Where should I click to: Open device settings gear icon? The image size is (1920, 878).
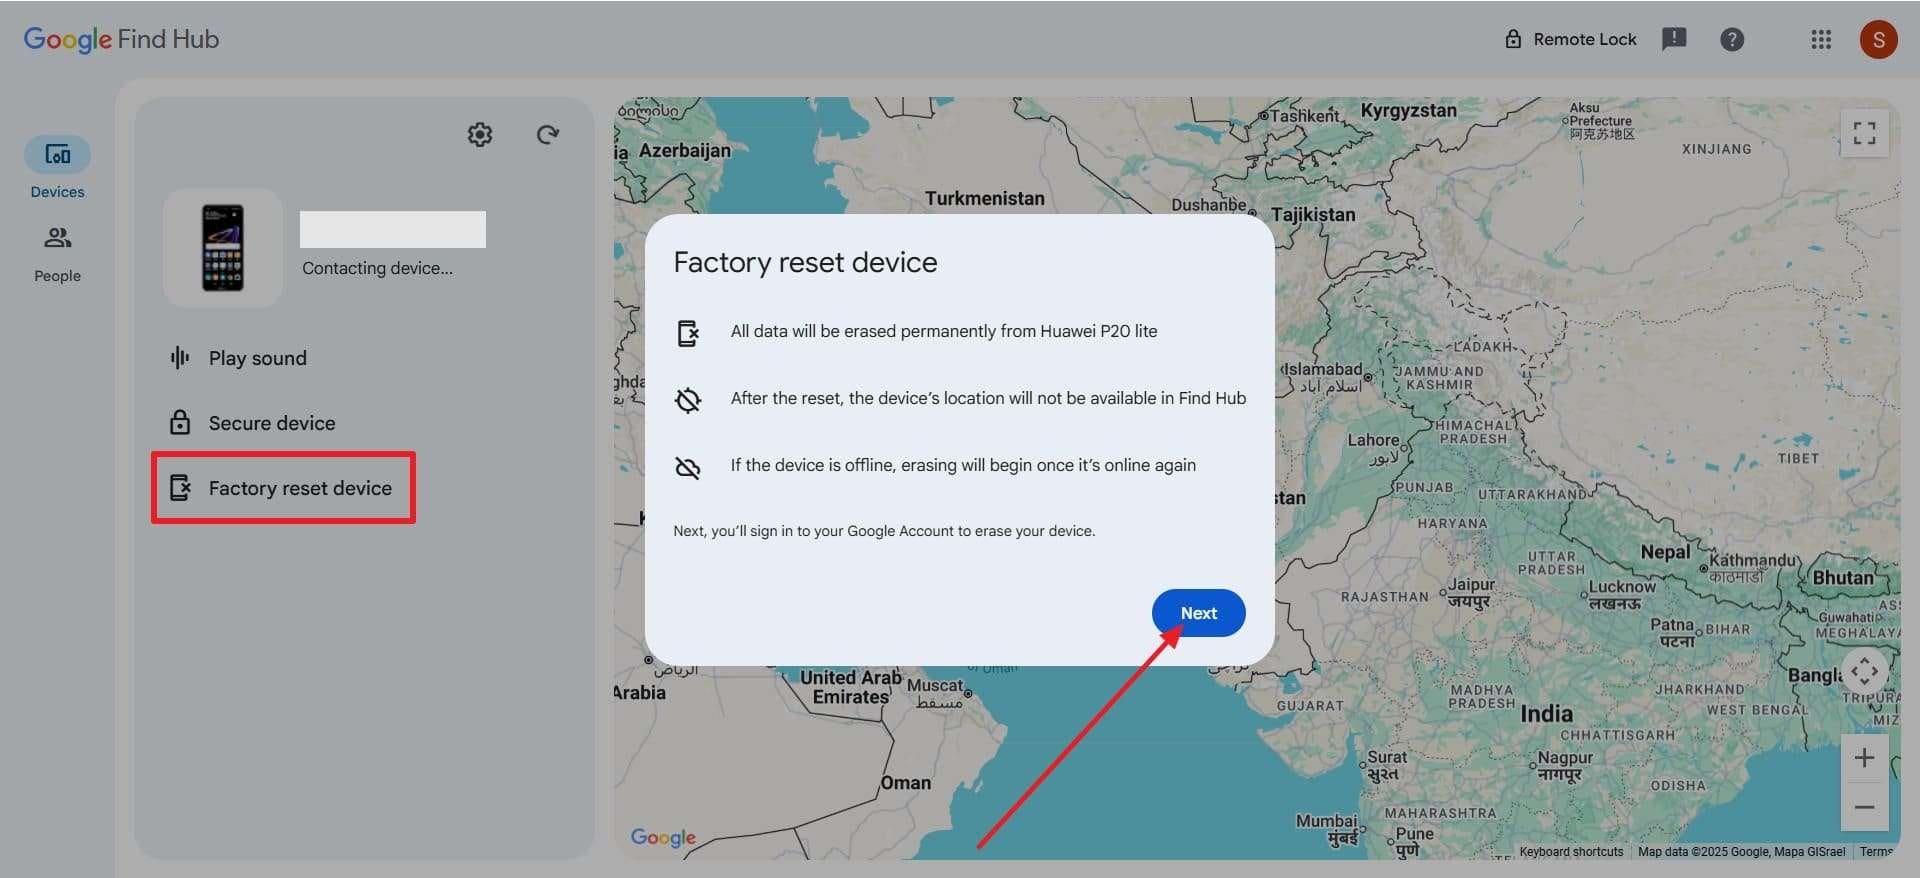coord(480,134)
